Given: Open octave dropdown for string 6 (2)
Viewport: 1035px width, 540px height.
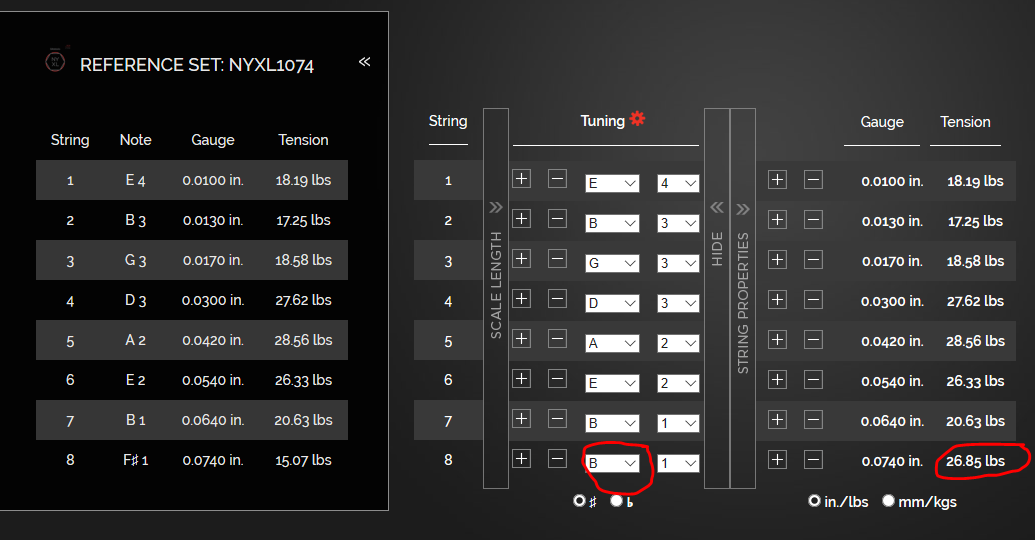Looking at the screenshot, I should [x=678, y=383].
